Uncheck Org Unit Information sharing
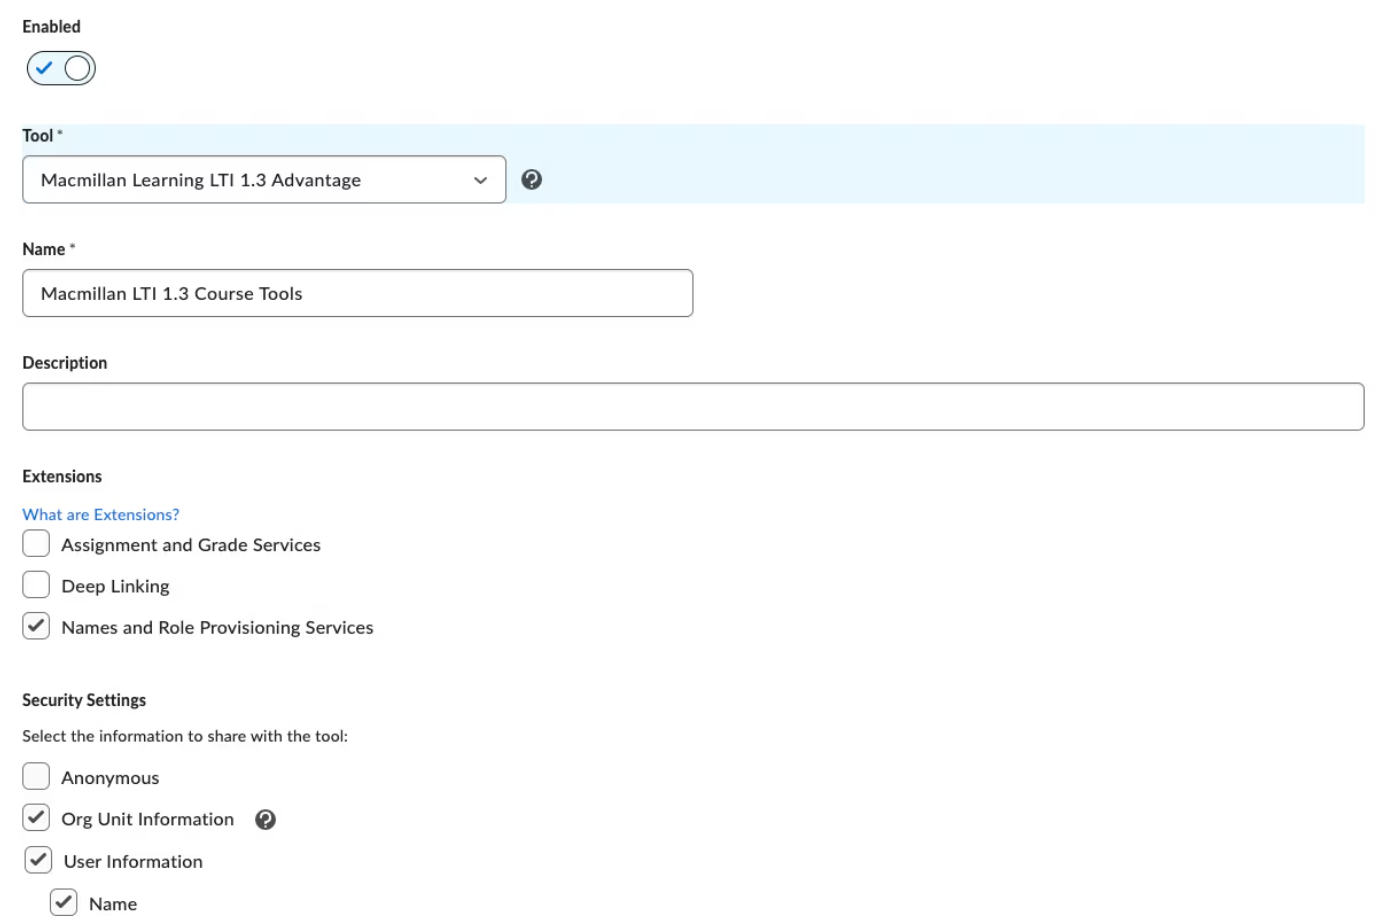The width and height of the screenshot is (1378, 916). click(x=36, y=818)
